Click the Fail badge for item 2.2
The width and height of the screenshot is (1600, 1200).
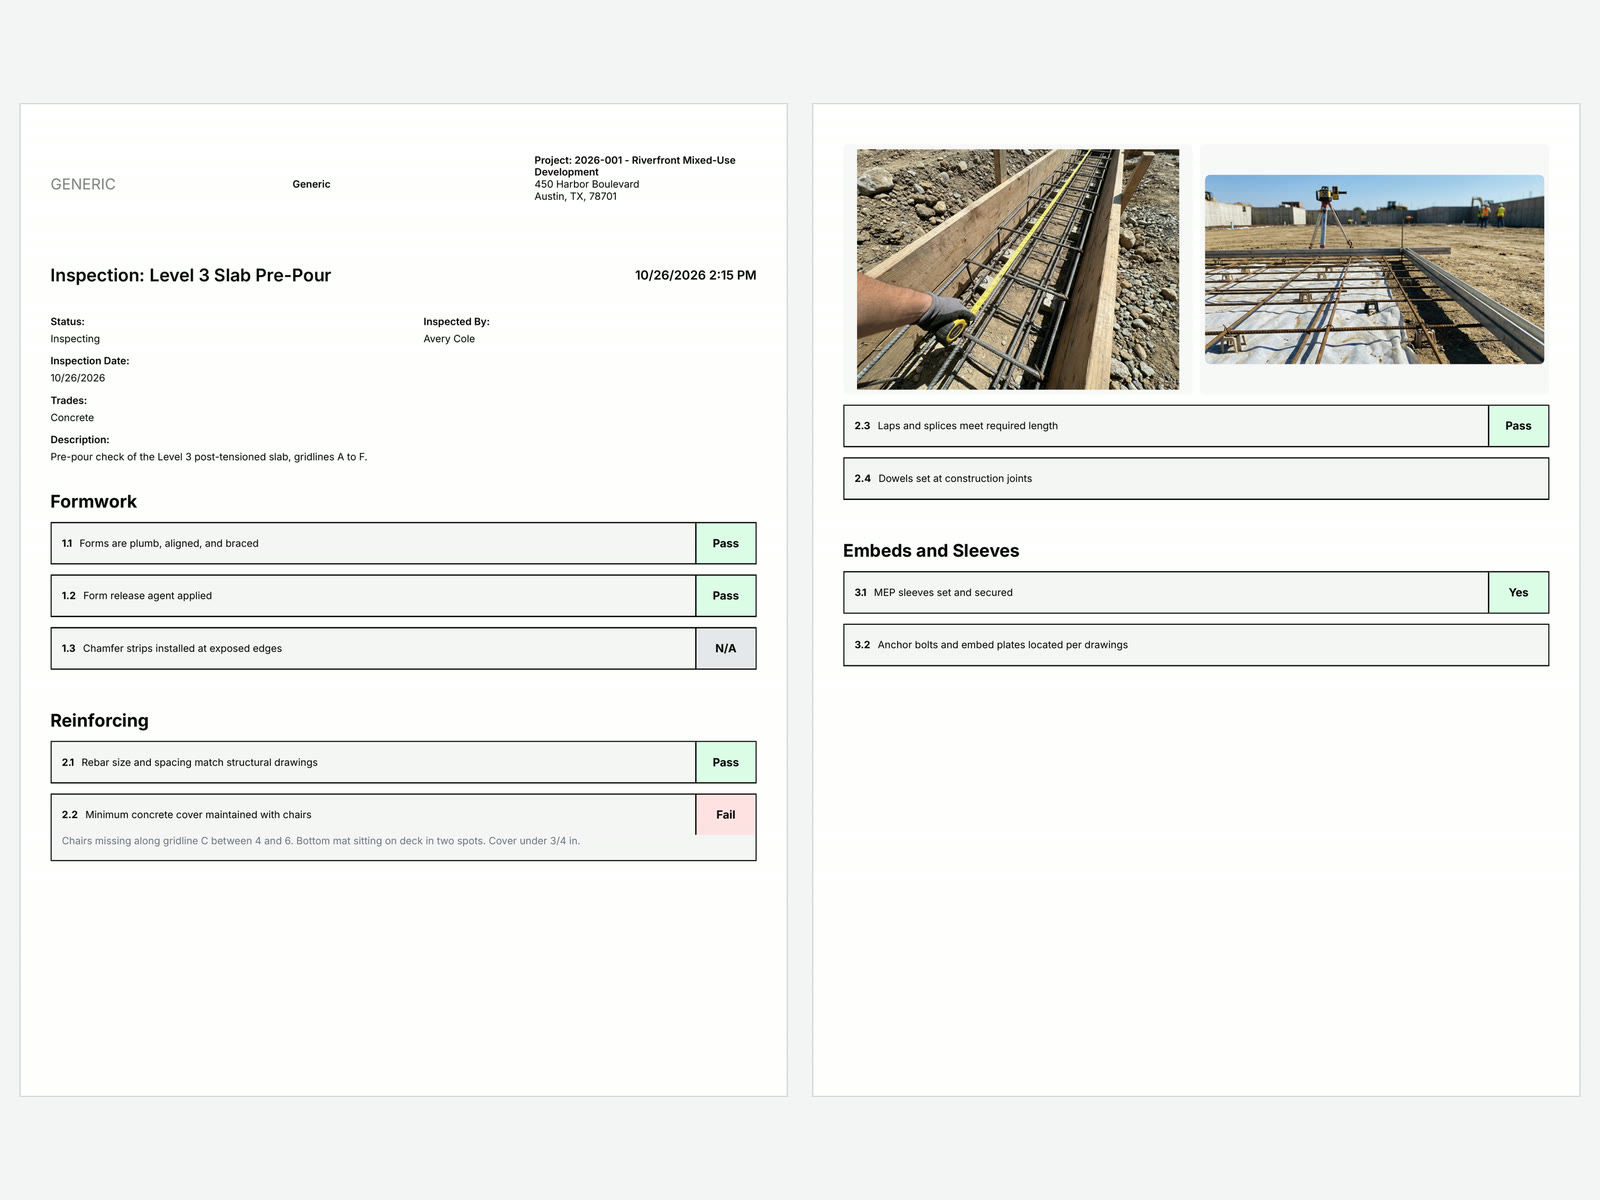pyautogui.click(x=725, y=815)
